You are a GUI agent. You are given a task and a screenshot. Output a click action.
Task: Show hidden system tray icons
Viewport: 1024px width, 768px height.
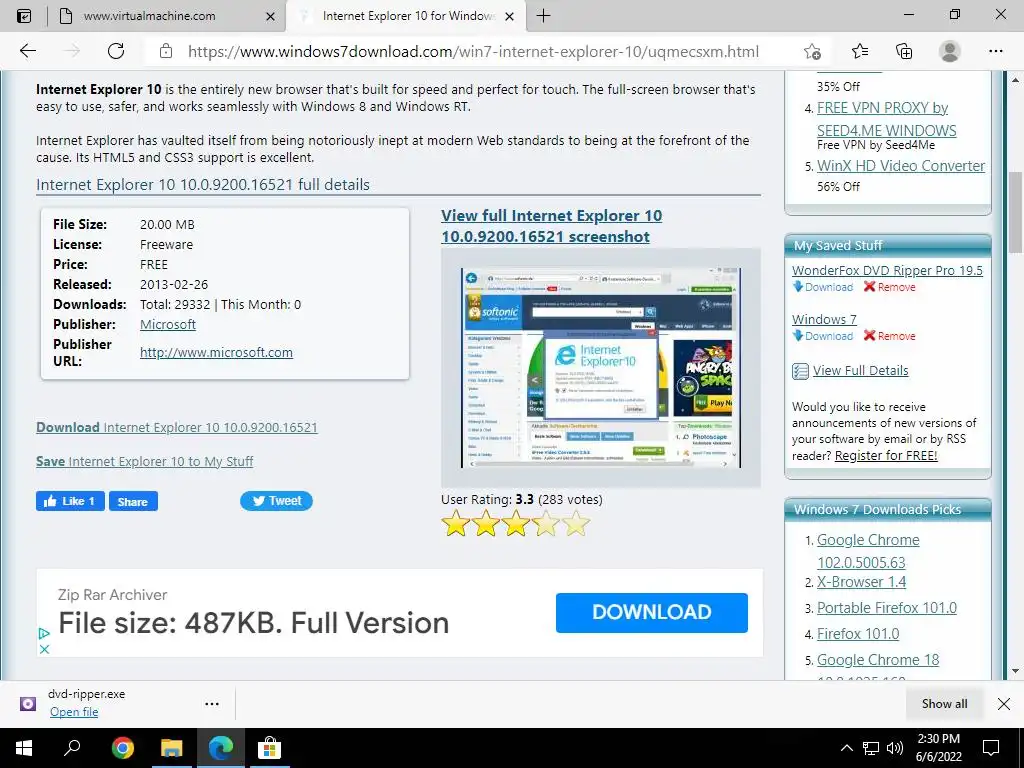846,748
